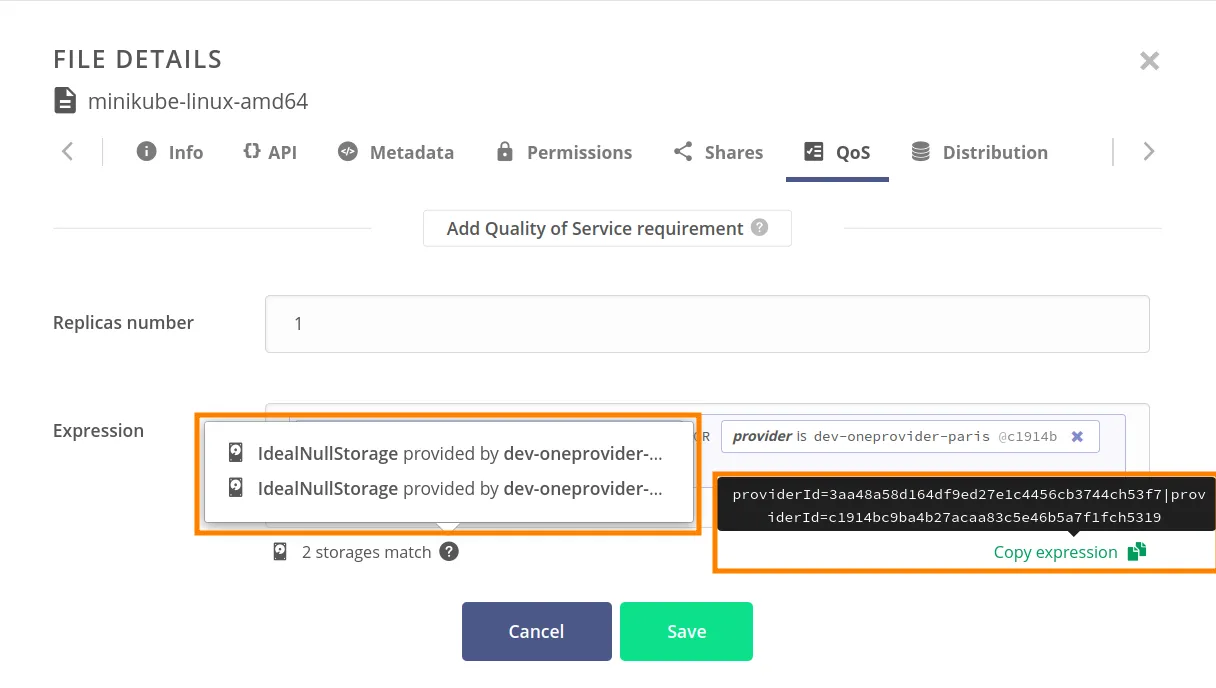Go to the Permissions tab
The height and width of the screenshot is (688, 1216).
tap(564, 152)
